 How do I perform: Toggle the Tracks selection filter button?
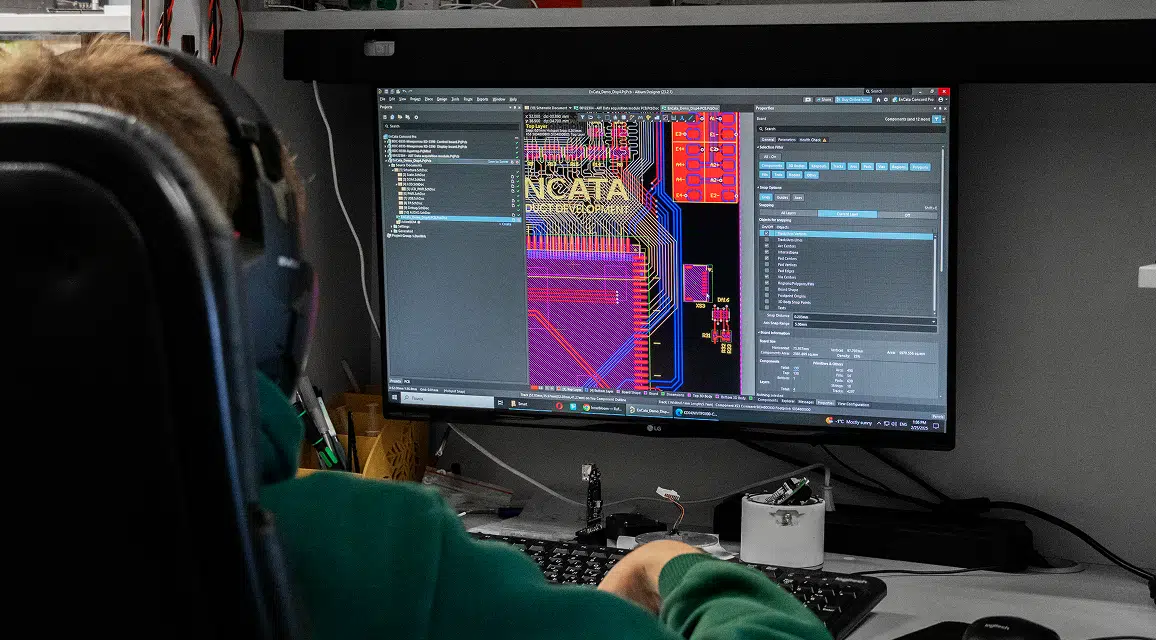[x=838, y=166]
